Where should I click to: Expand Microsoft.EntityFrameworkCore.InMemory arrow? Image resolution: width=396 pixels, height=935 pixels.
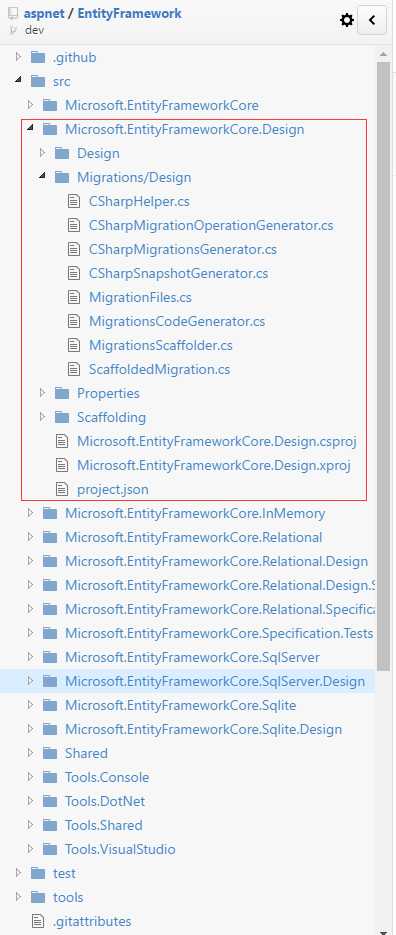click(30, 513)
